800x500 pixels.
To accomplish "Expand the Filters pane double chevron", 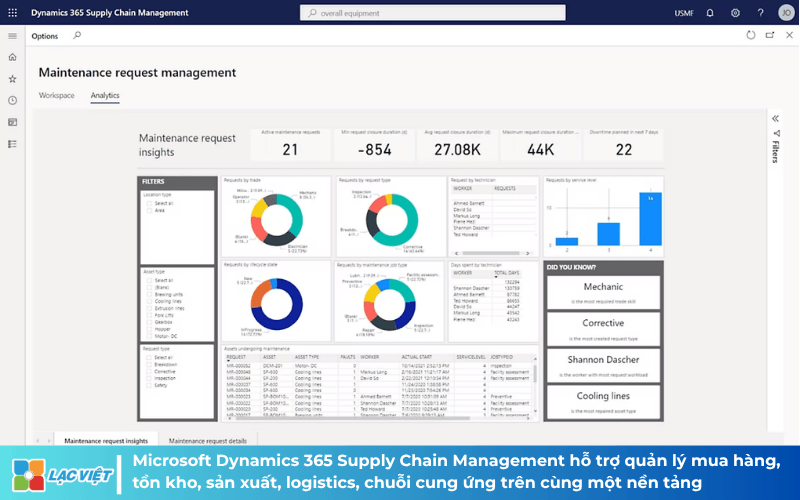I will click(x=776, y=118).
